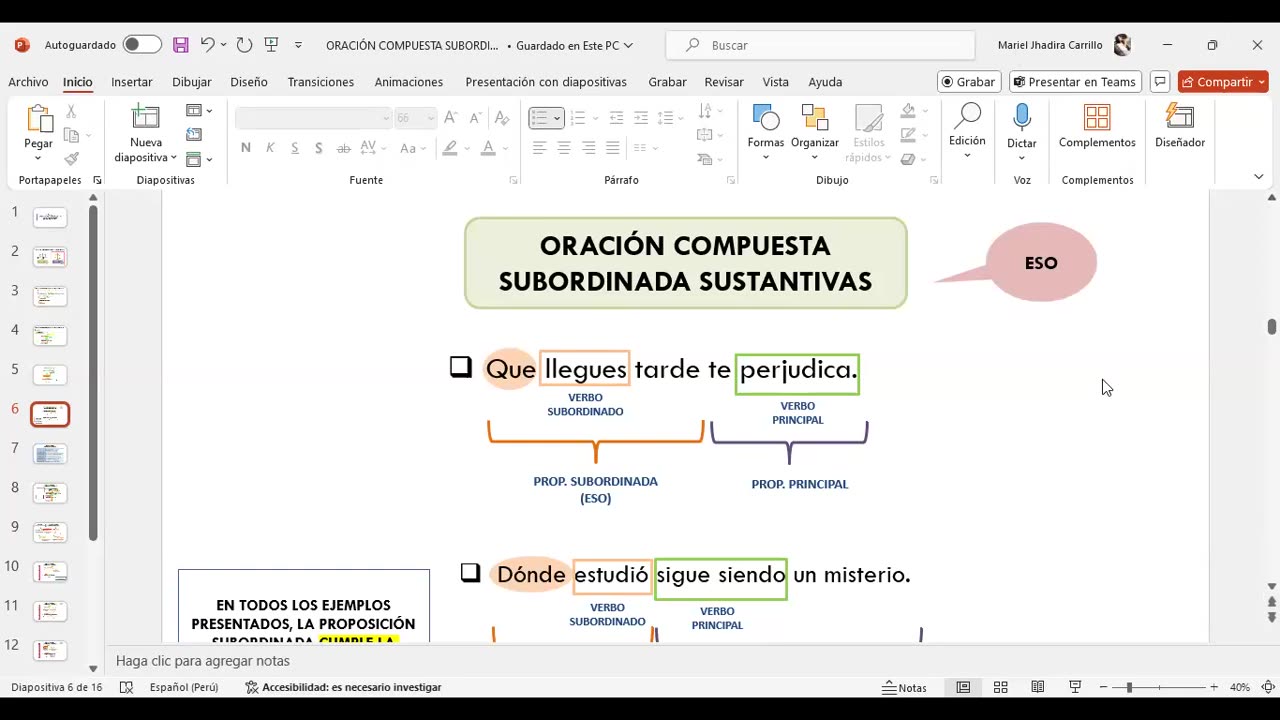The height and width of the screenshot is (720, 1280).
Task: Click the Save icon in the title bar
Action: 181,45
